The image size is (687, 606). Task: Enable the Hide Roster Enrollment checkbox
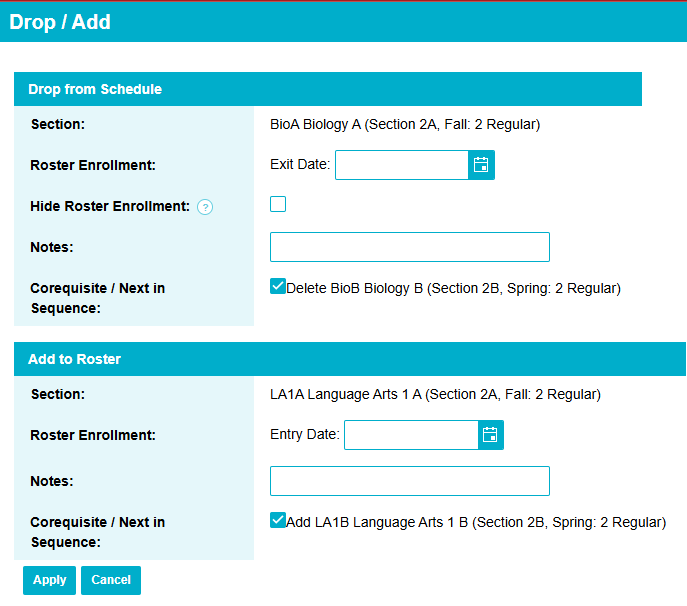point(278,204)
